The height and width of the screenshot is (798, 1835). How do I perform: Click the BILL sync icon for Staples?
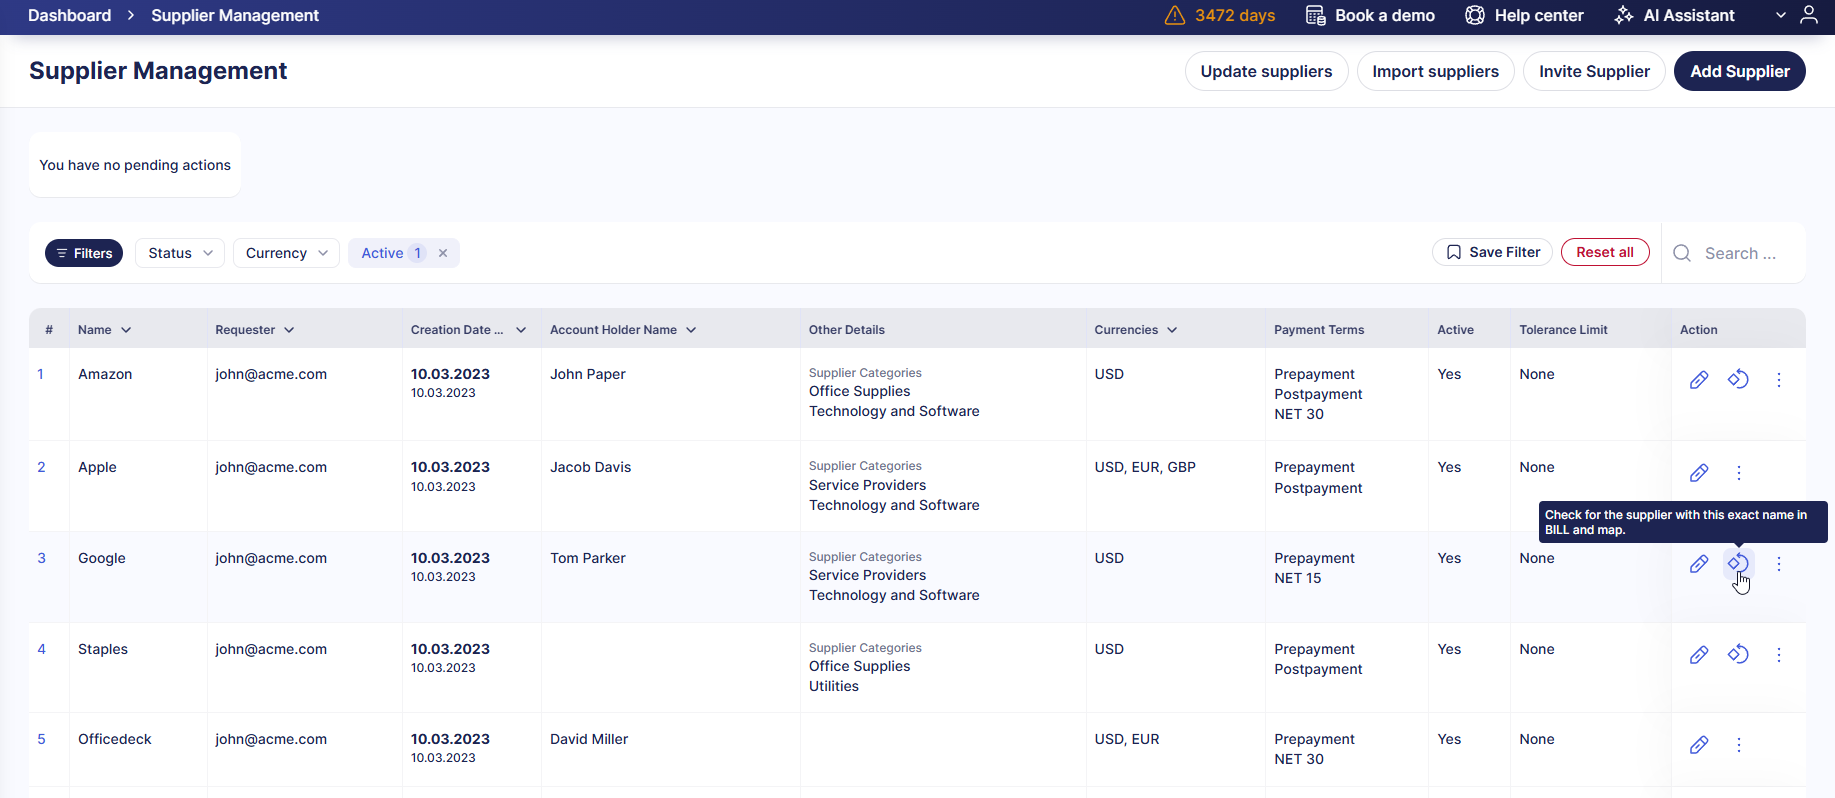[x=1738, y=654]
